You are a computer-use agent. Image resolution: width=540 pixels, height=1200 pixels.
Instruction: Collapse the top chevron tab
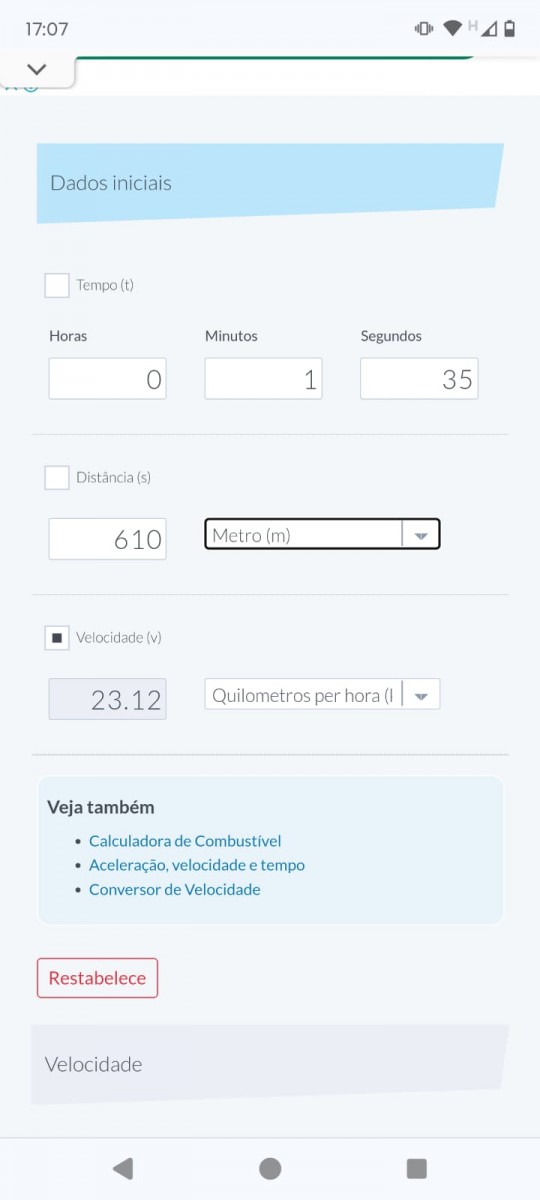(x=37, y=70)
